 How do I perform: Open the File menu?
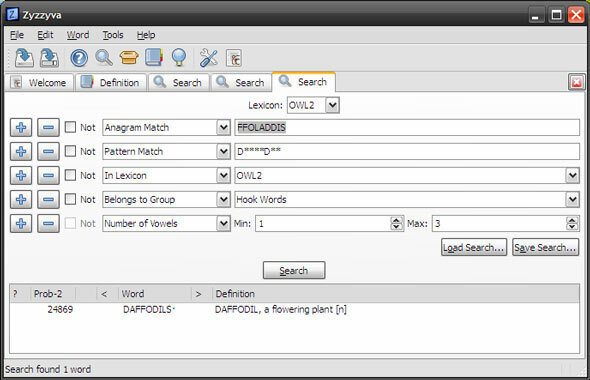click(17, 35)
